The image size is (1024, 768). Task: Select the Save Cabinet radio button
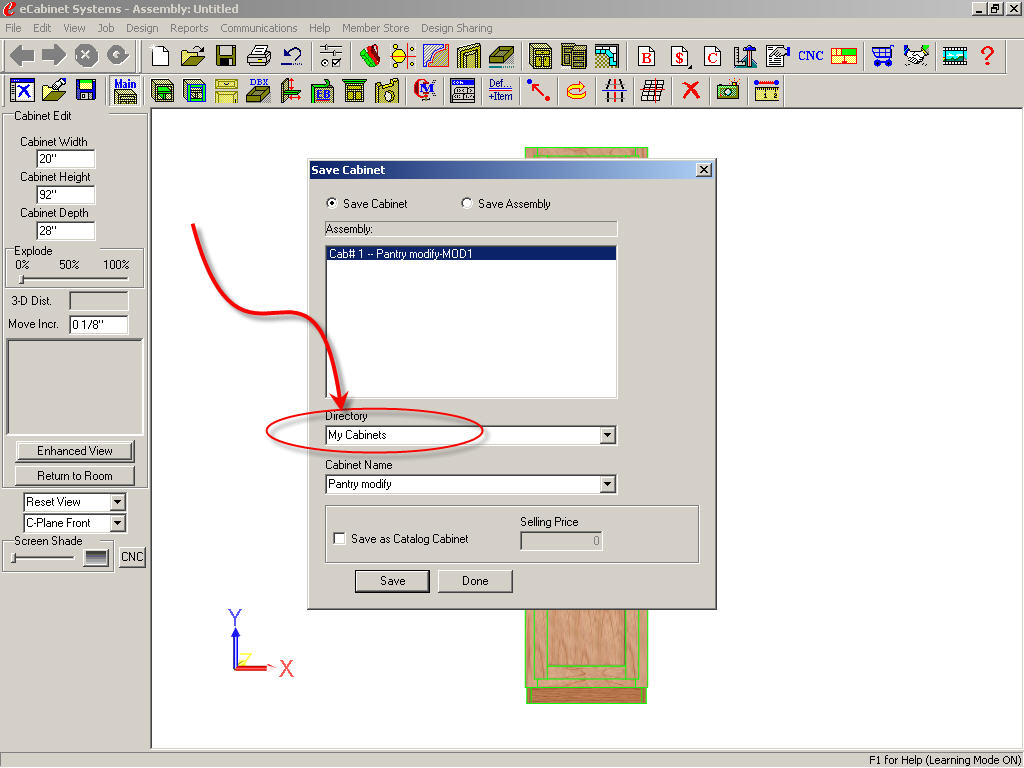point(332,203)
